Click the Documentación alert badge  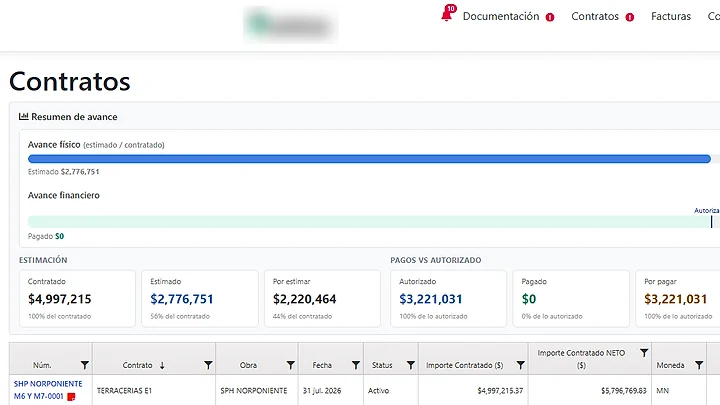tap(550, 17)
